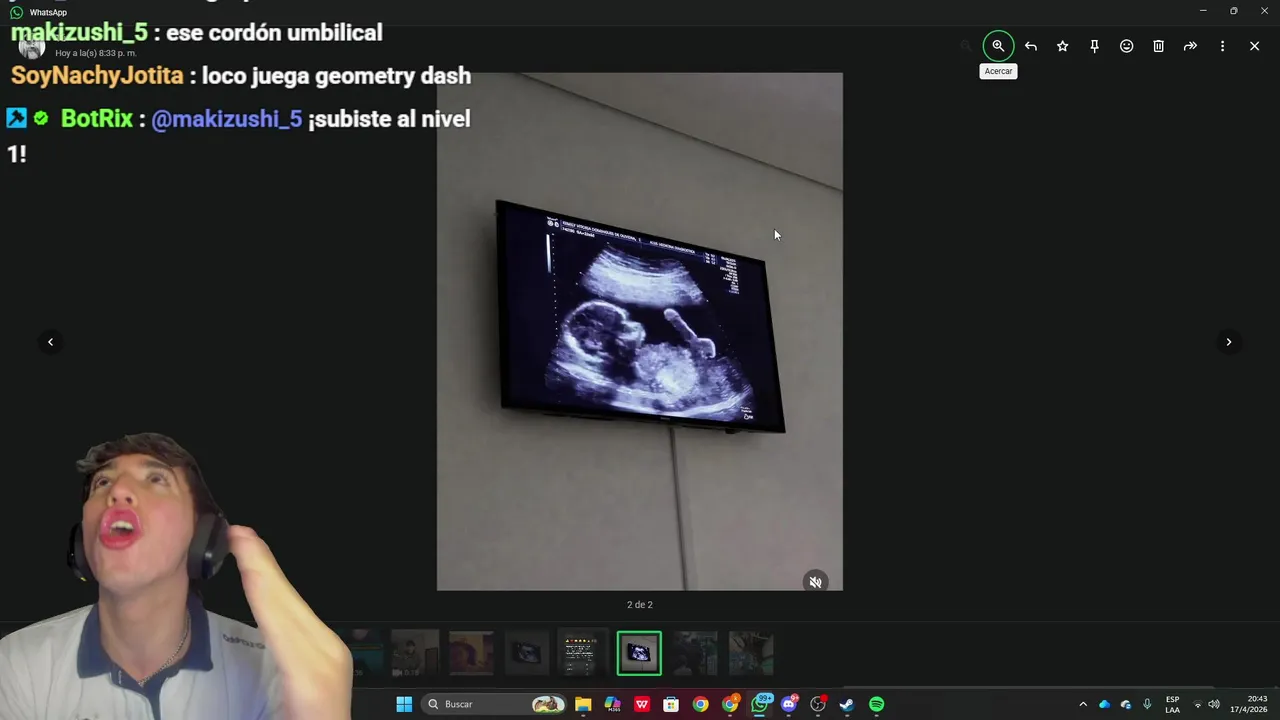Switch the ESP LAA keyboard language

point(1172,705)
